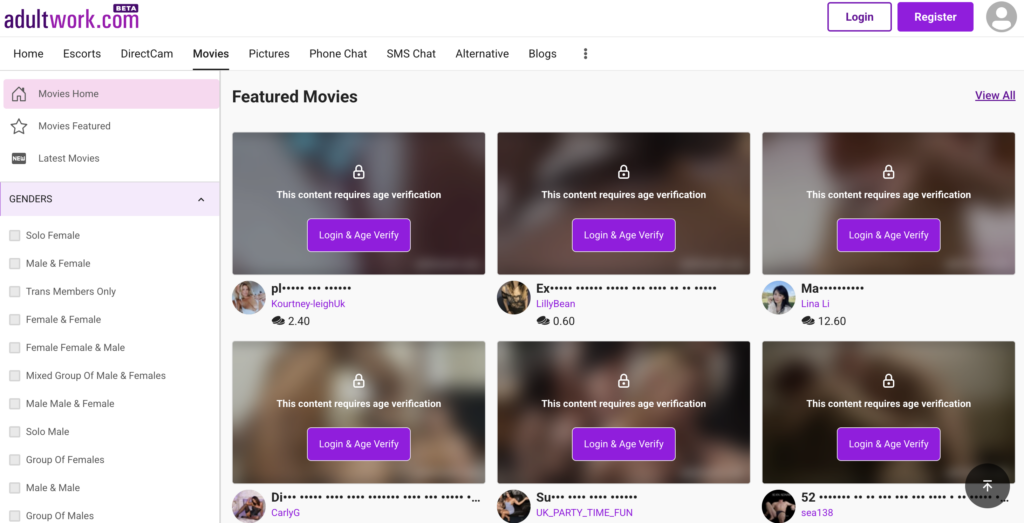1024x523 pixels.
Task: Open CarlyG profile name link
Action: (285, 513)
